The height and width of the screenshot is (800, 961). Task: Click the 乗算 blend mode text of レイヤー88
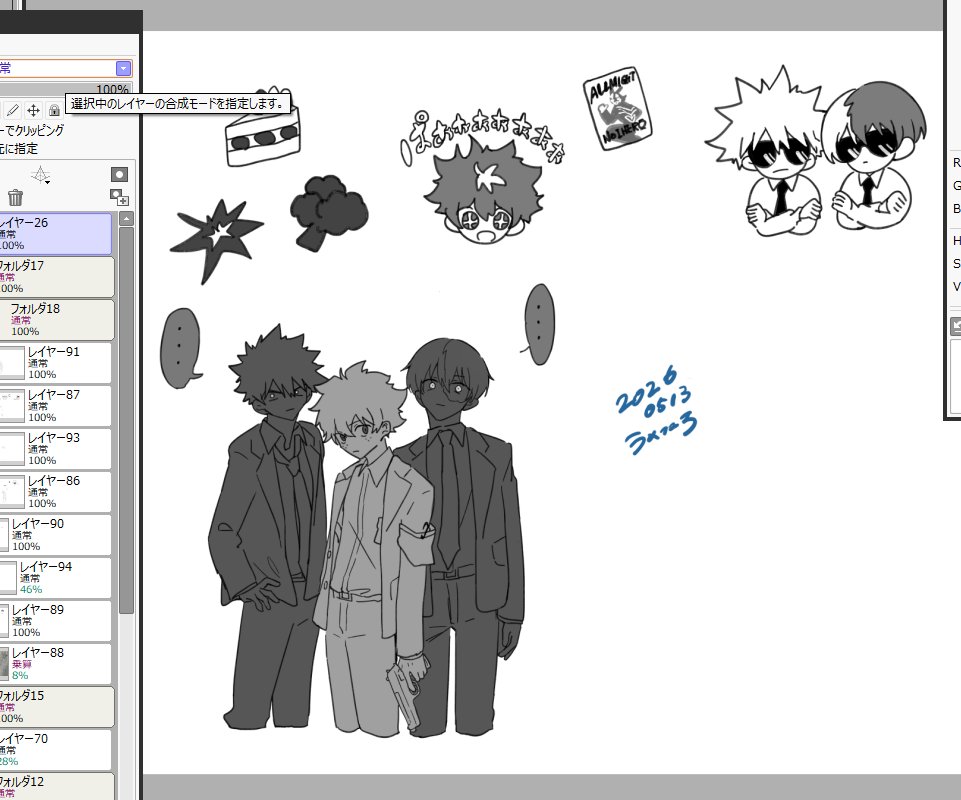21,664
